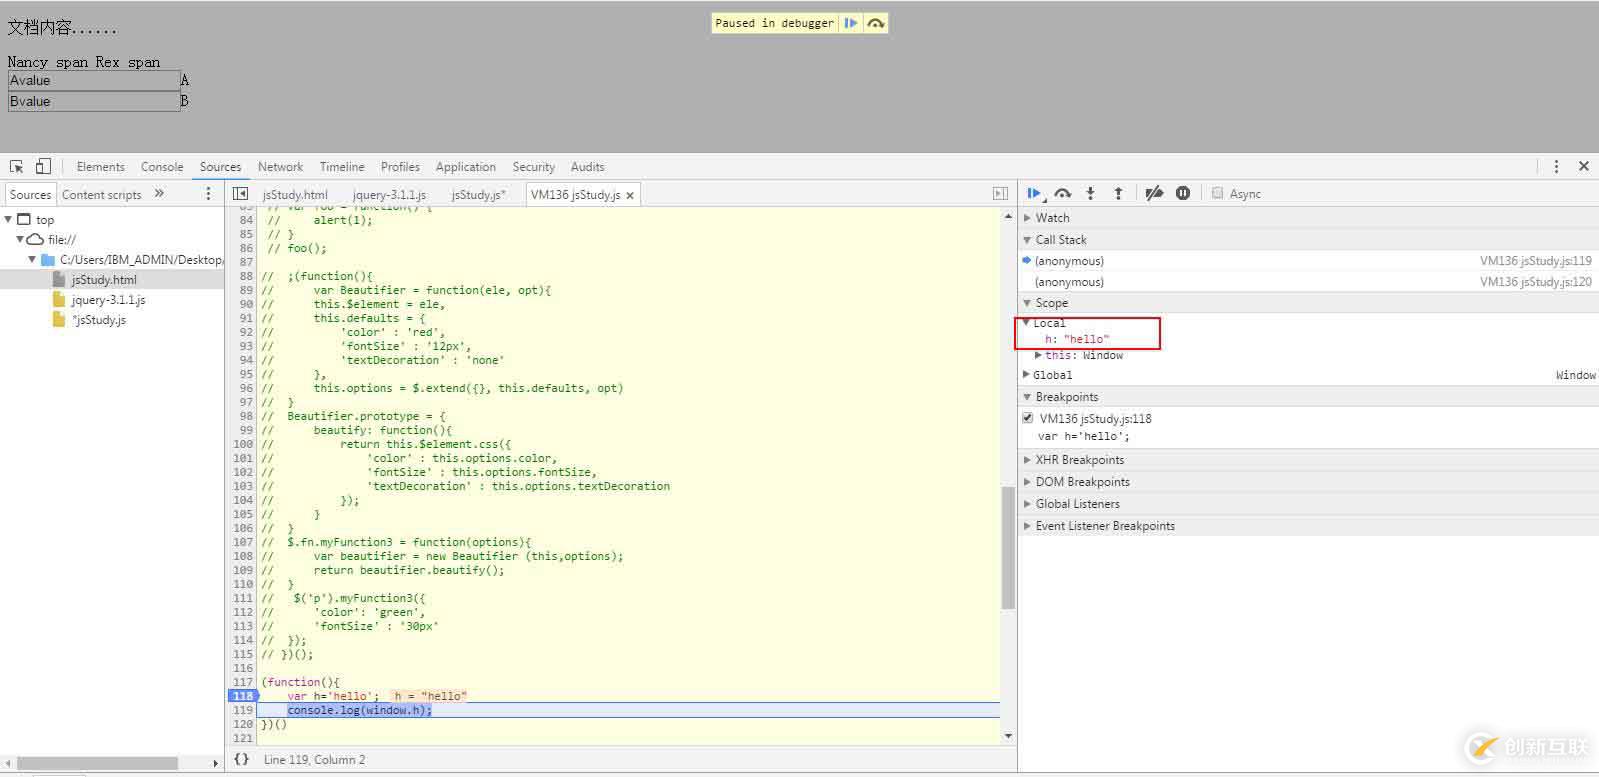Select second (anonymous) frame at jsStudy.js:120

coord(1308,282)
